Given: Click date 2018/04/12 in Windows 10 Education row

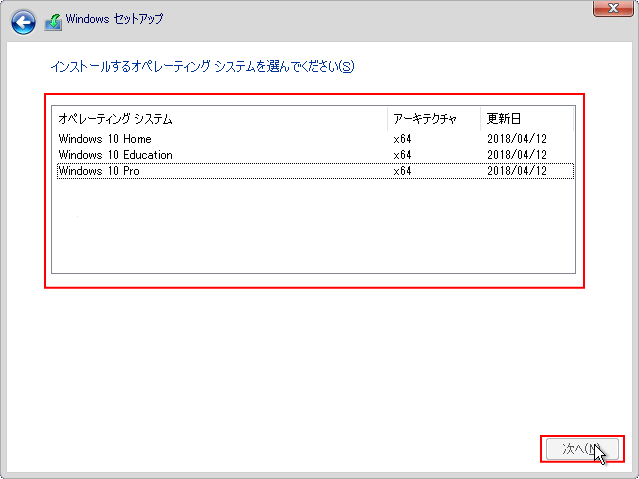Looking at the screenshot, I should pos(517,155).
